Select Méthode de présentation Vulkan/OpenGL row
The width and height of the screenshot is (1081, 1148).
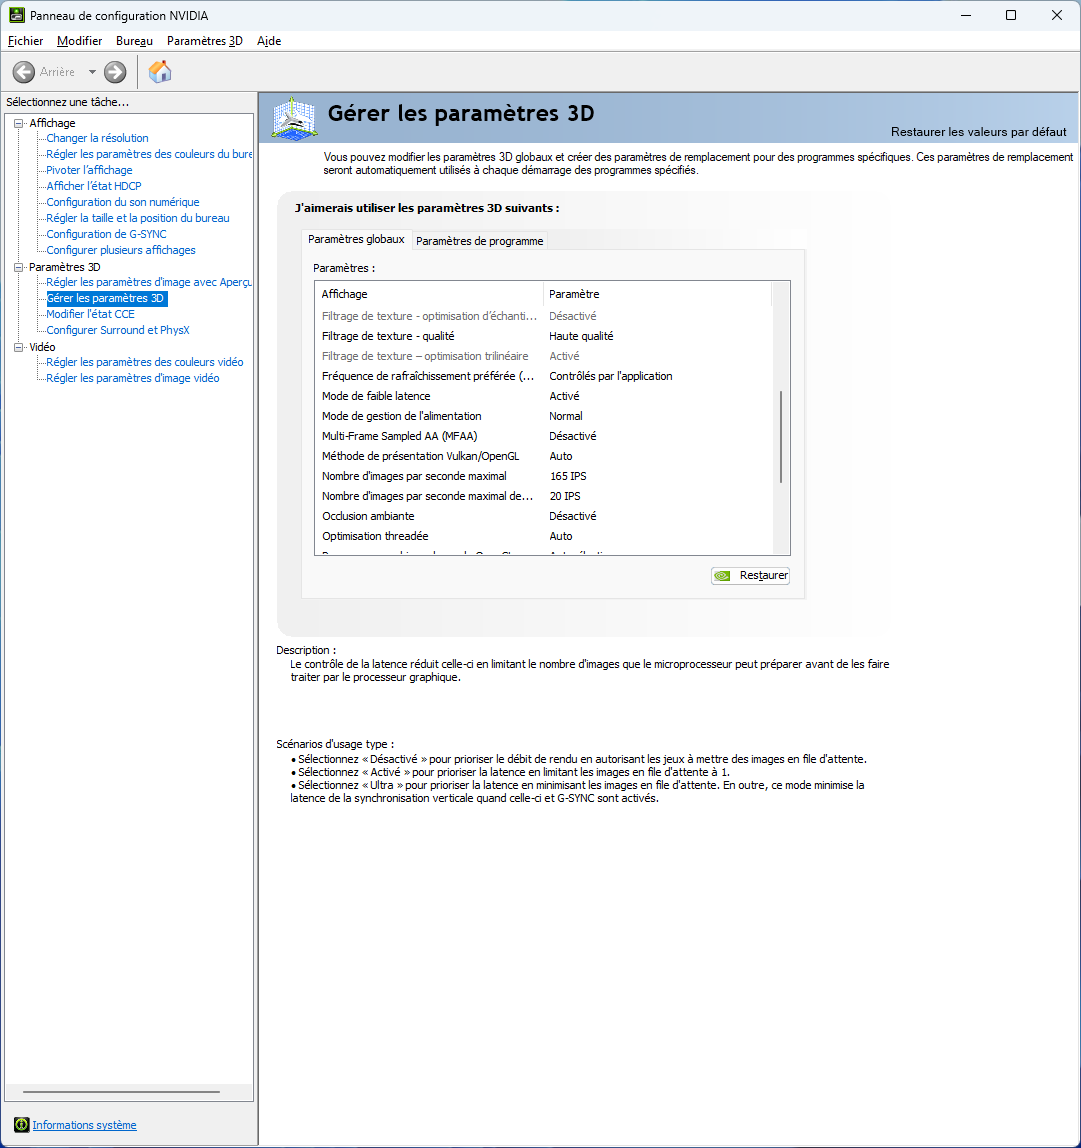543,456
